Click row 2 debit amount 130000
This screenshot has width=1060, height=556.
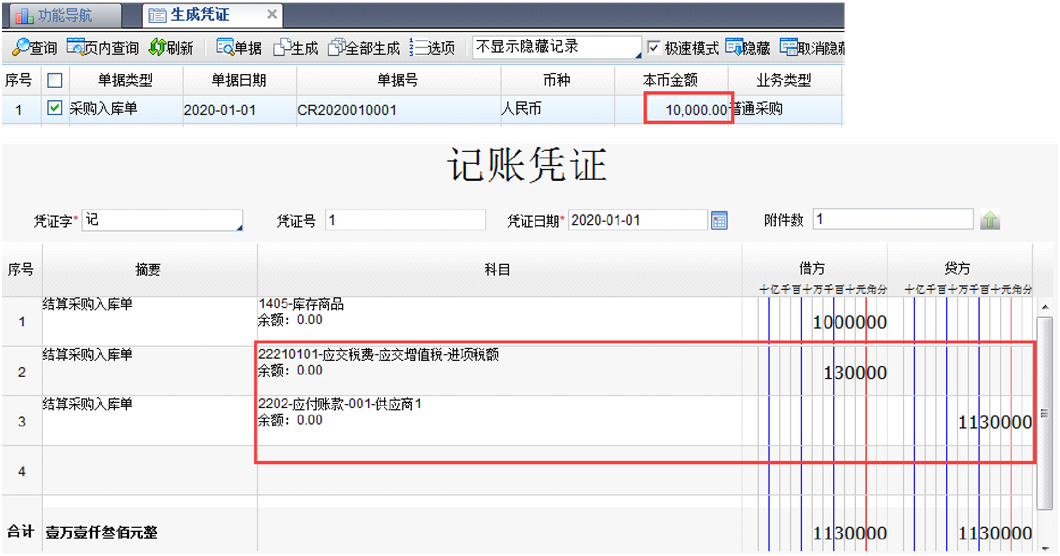[x=855, y=373]
